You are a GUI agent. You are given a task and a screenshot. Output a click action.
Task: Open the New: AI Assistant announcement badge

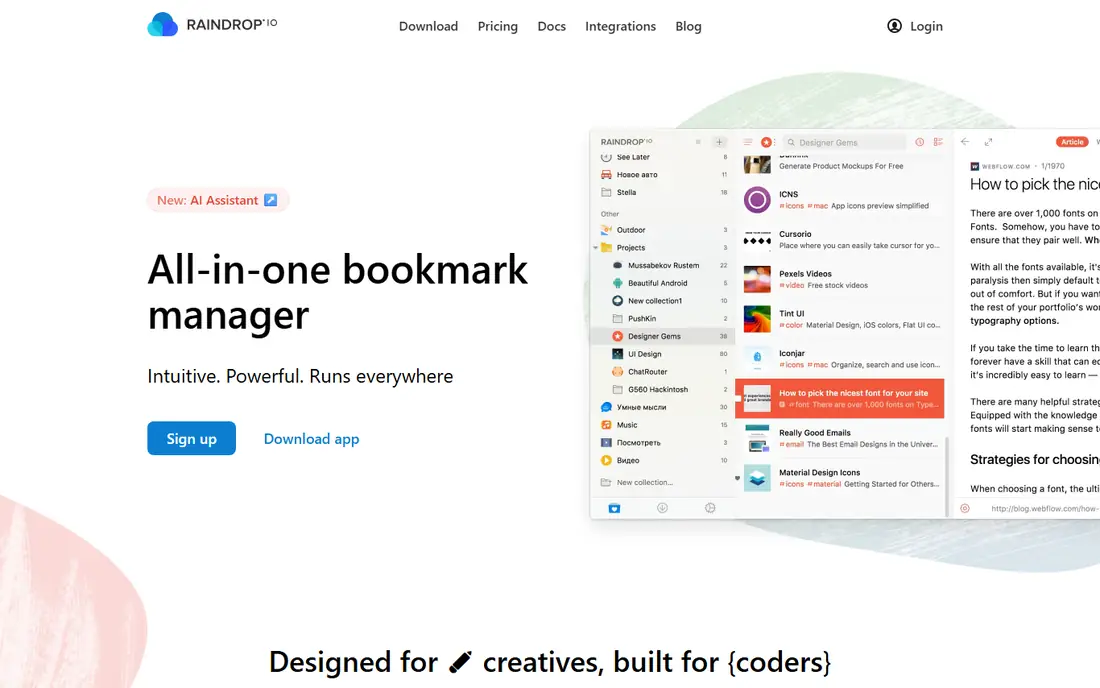(217, 201)
